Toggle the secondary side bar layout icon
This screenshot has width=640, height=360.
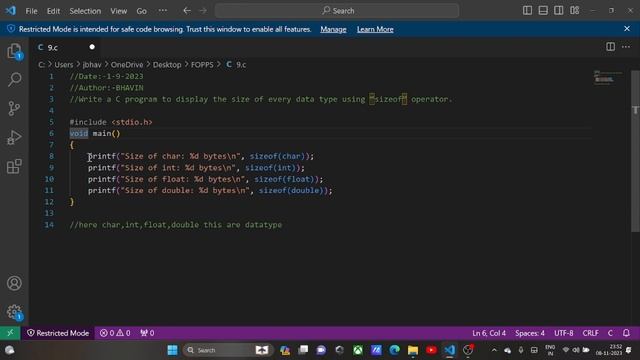558,11
